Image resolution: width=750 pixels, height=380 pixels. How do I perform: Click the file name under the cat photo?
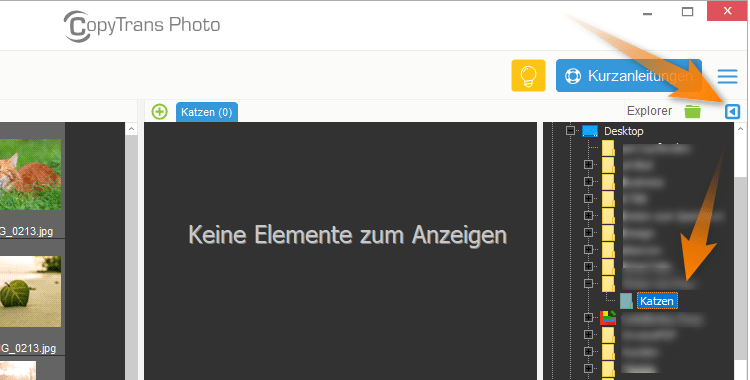27,231
